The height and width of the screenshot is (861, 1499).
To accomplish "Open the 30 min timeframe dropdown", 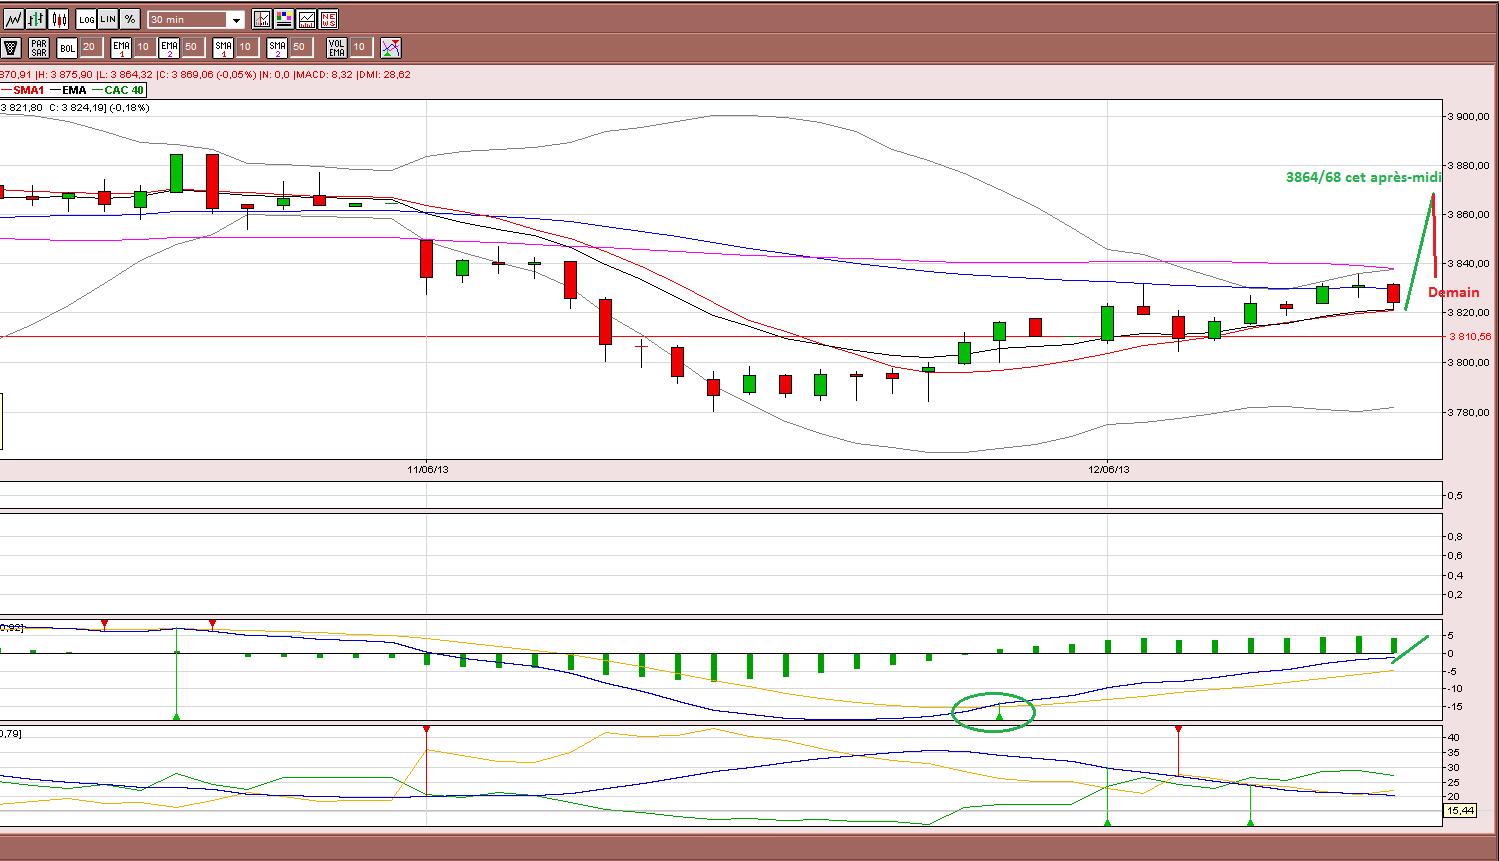I will pos(196,20).
